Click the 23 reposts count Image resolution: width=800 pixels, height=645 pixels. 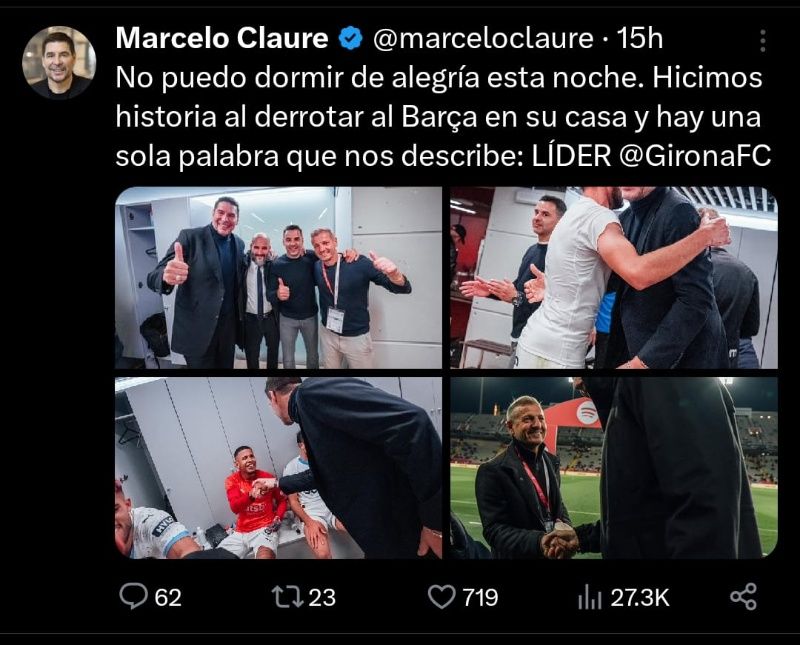click(x=322, y=598)
